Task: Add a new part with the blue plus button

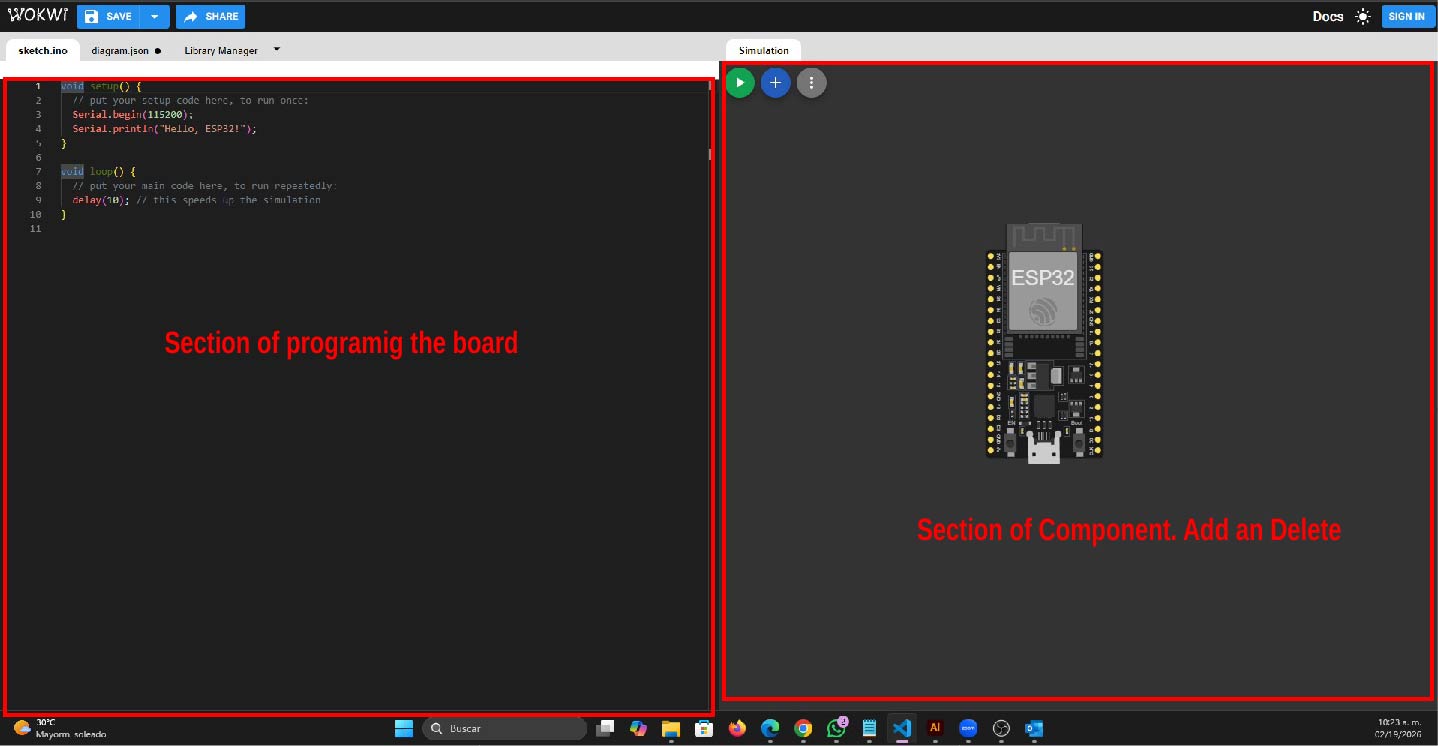Action: point(775,83)
